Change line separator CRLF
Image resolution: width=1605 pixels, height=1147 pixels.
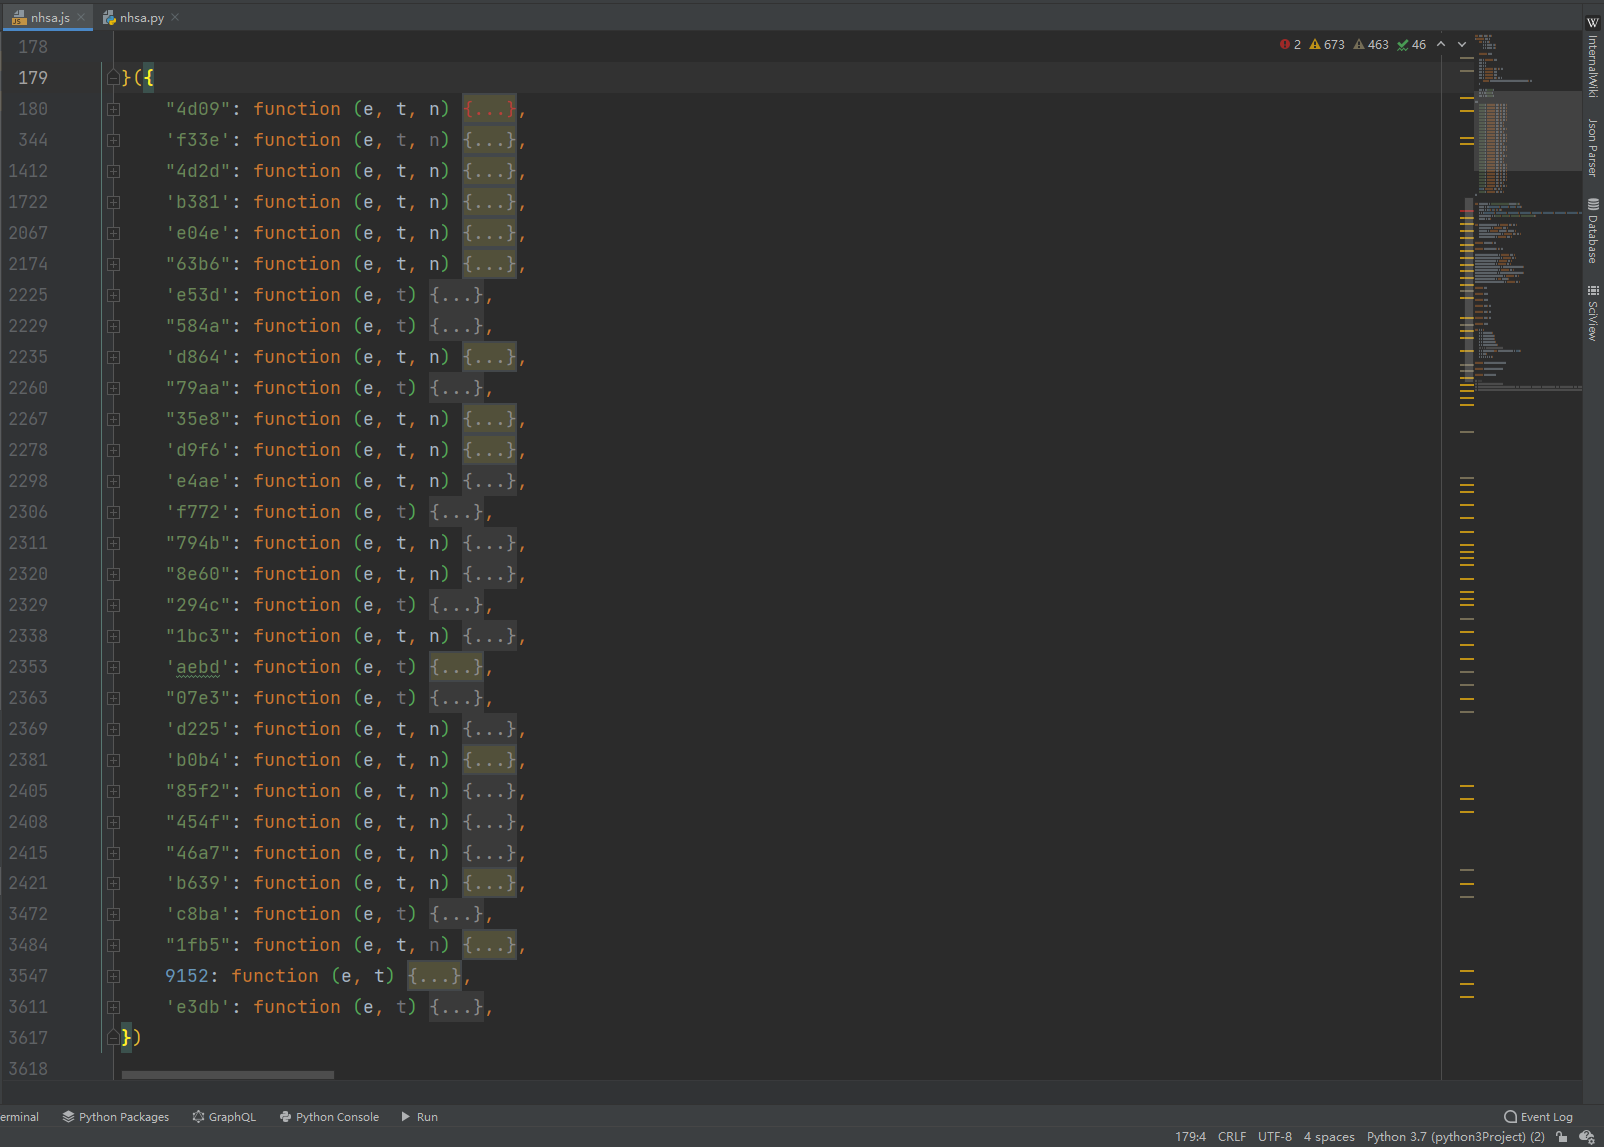click(1232, 1137)
